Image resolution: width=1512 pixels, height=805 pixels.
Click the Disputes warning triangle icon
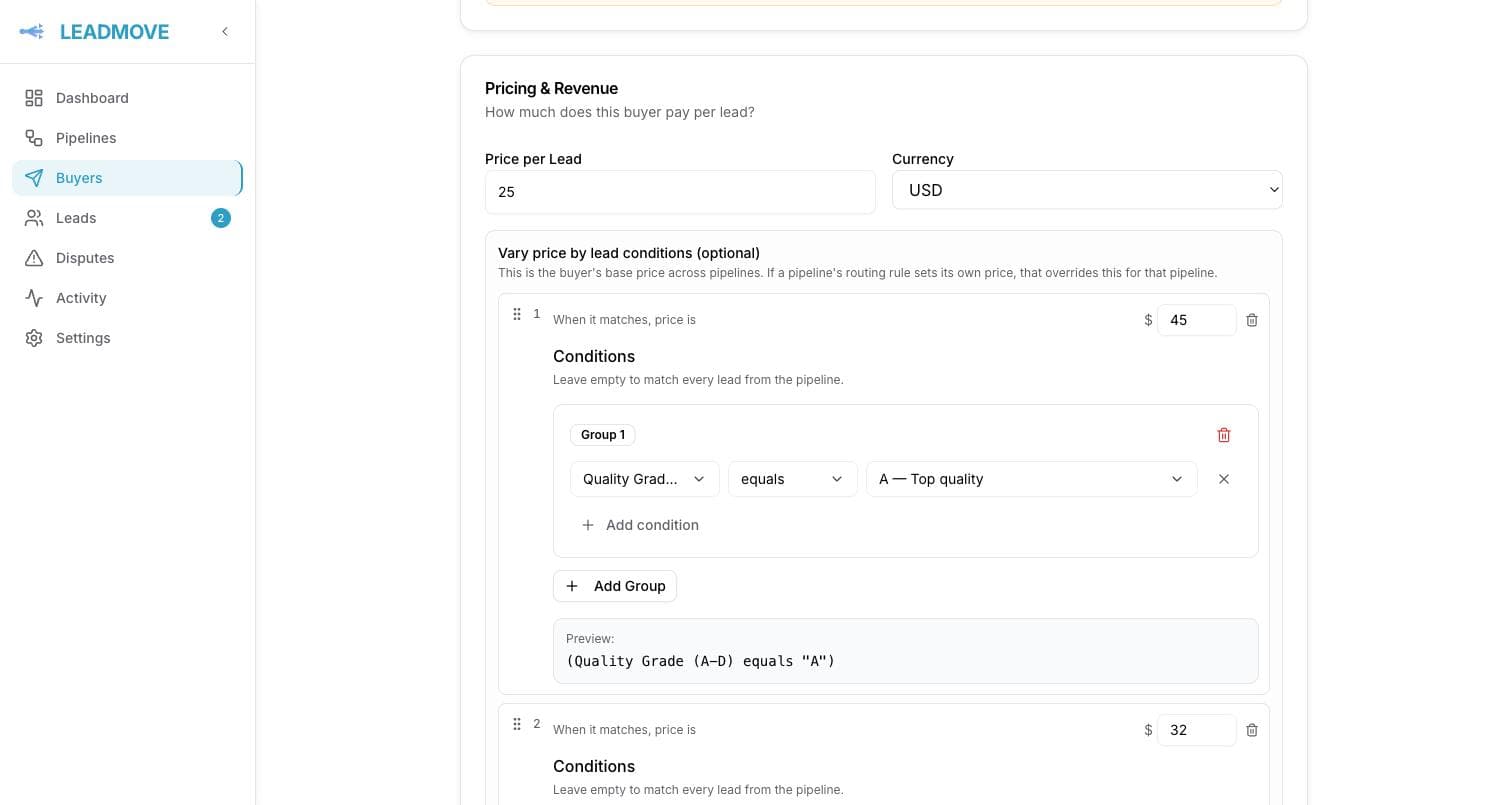click(34, 258)
